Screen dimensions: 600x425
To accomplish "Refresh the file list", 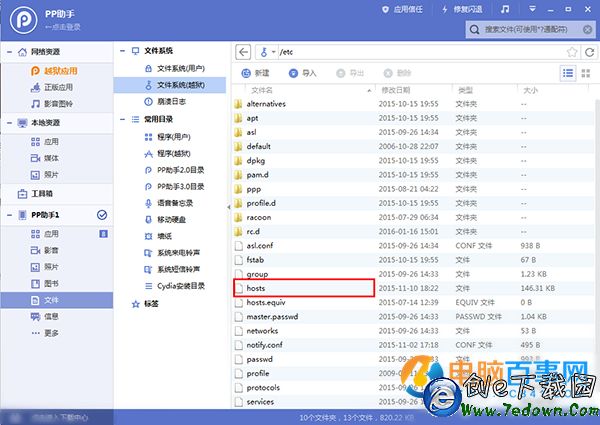I will [x=590, y=52].
